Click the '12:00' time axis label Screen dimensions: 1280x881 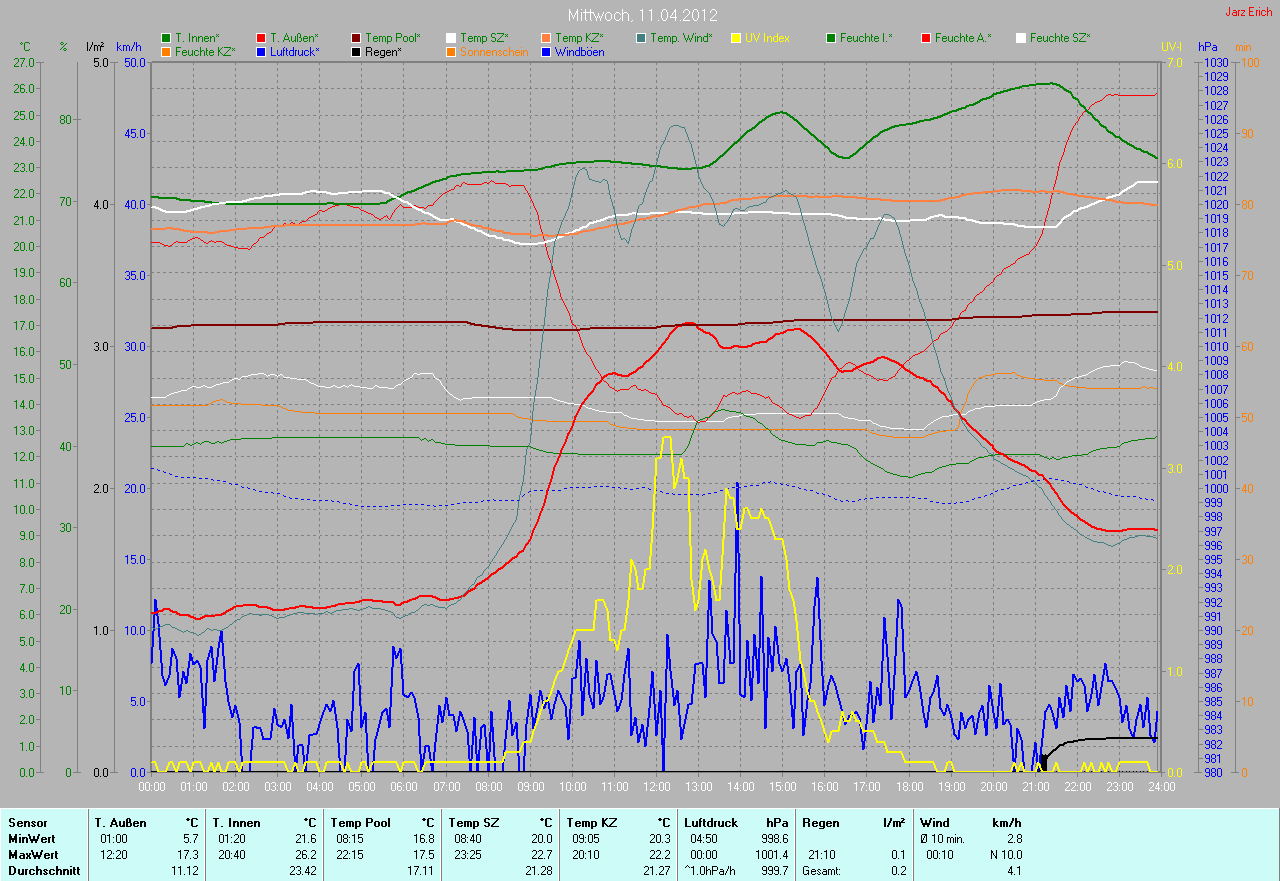[657, 787]
